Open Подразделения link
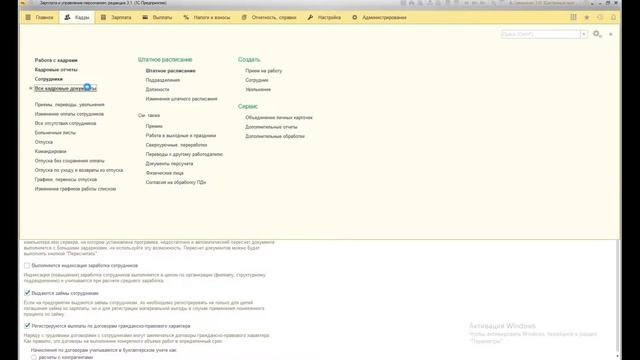The height and width of the screenshot is (360, 640). point(162,80)
